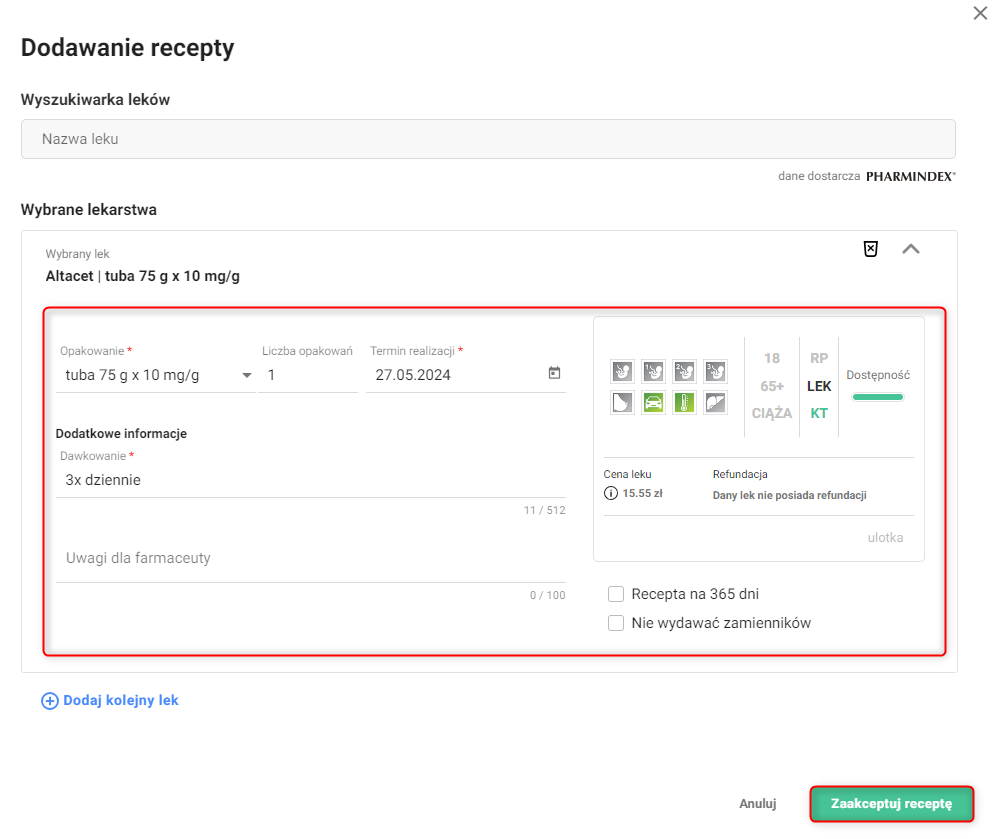Click the car driving warning icon

point(653,403)
